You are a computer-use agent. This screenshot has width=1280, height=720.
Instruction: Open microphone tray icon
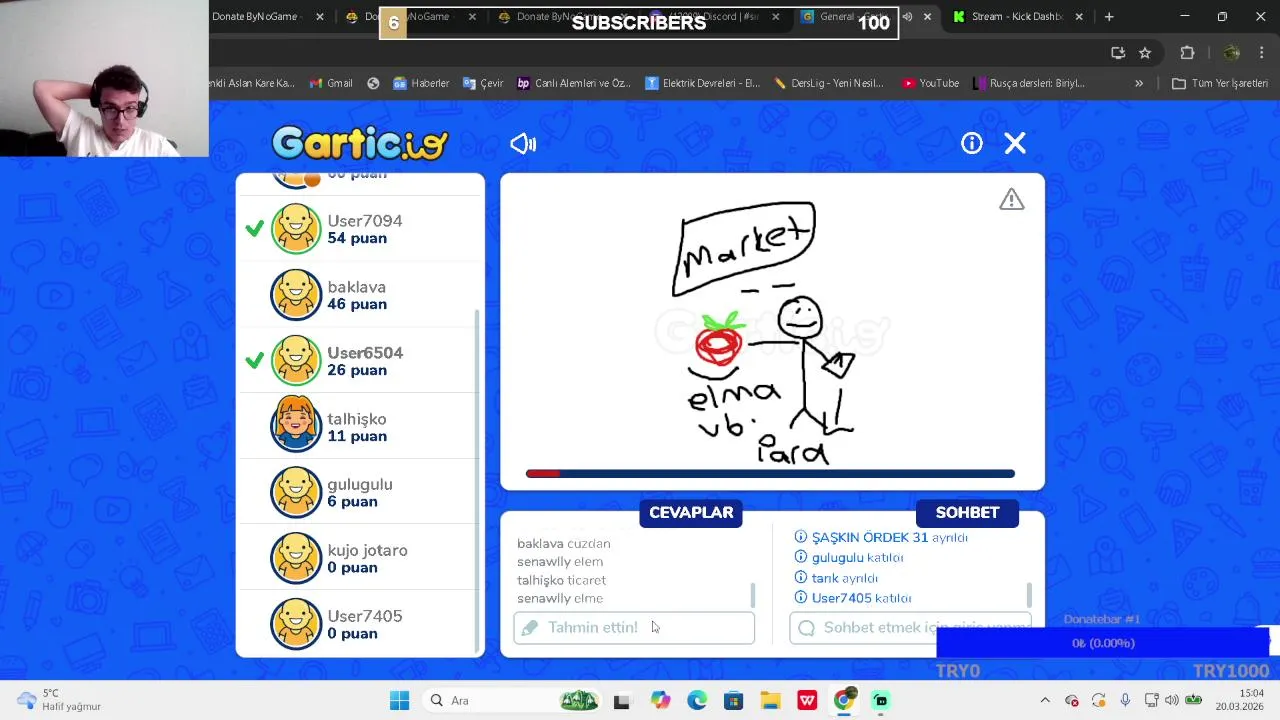click(1125, 700)
